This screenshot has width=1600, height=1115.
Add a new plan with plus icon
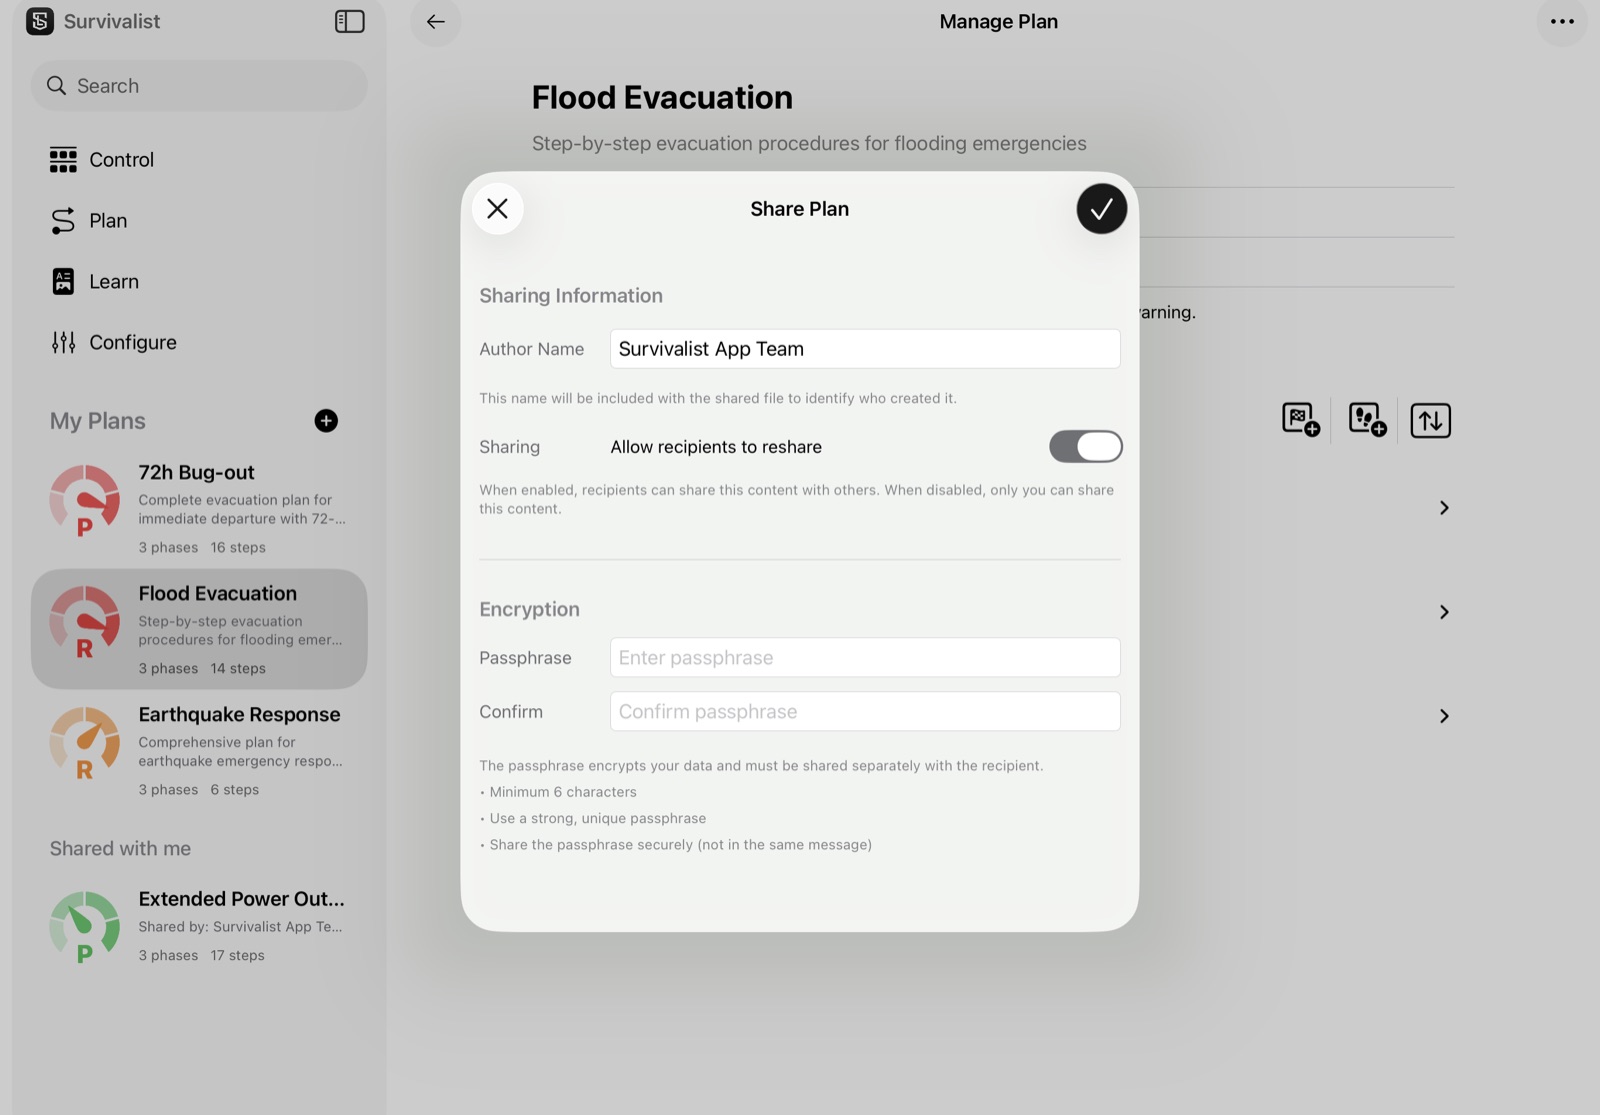point(326,421)
